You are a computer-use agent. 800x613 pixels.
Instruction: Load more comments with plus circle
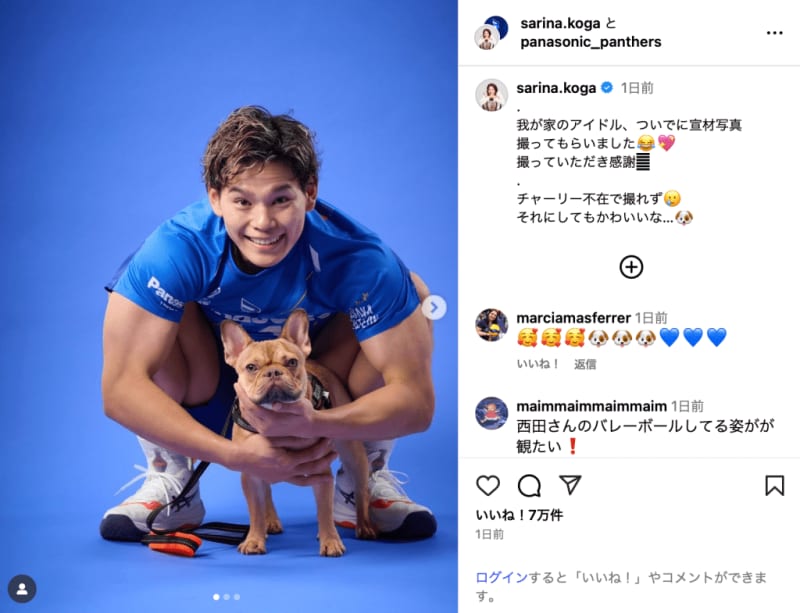(x=631, y=267)
